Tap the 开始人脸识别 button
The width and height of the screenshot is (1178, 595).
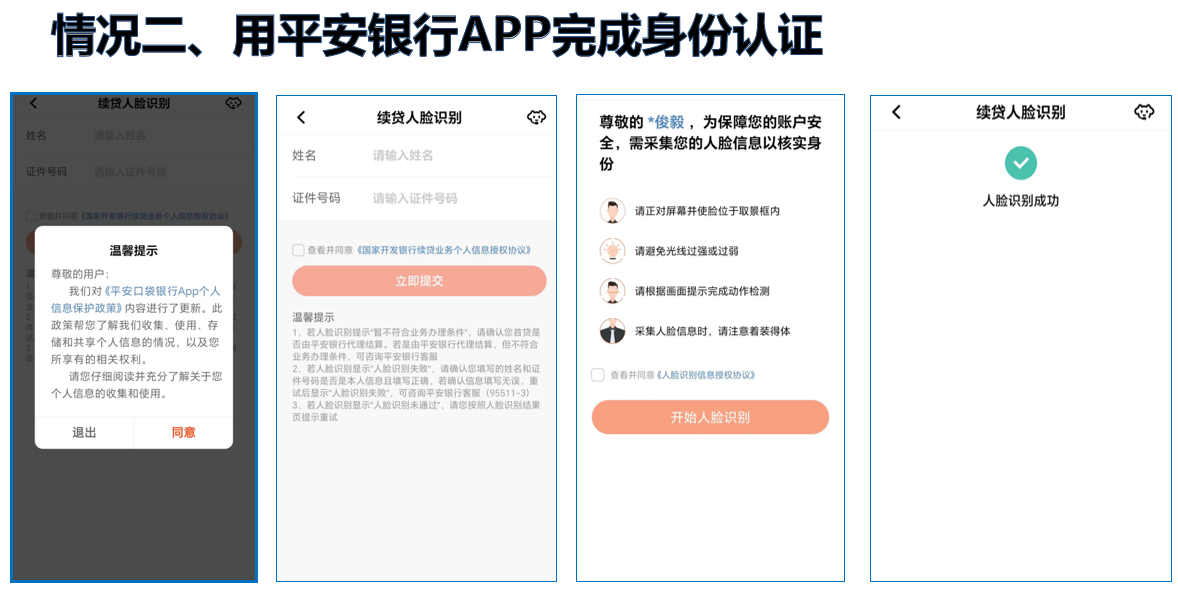pyautogui.click(x=710, y=417)
